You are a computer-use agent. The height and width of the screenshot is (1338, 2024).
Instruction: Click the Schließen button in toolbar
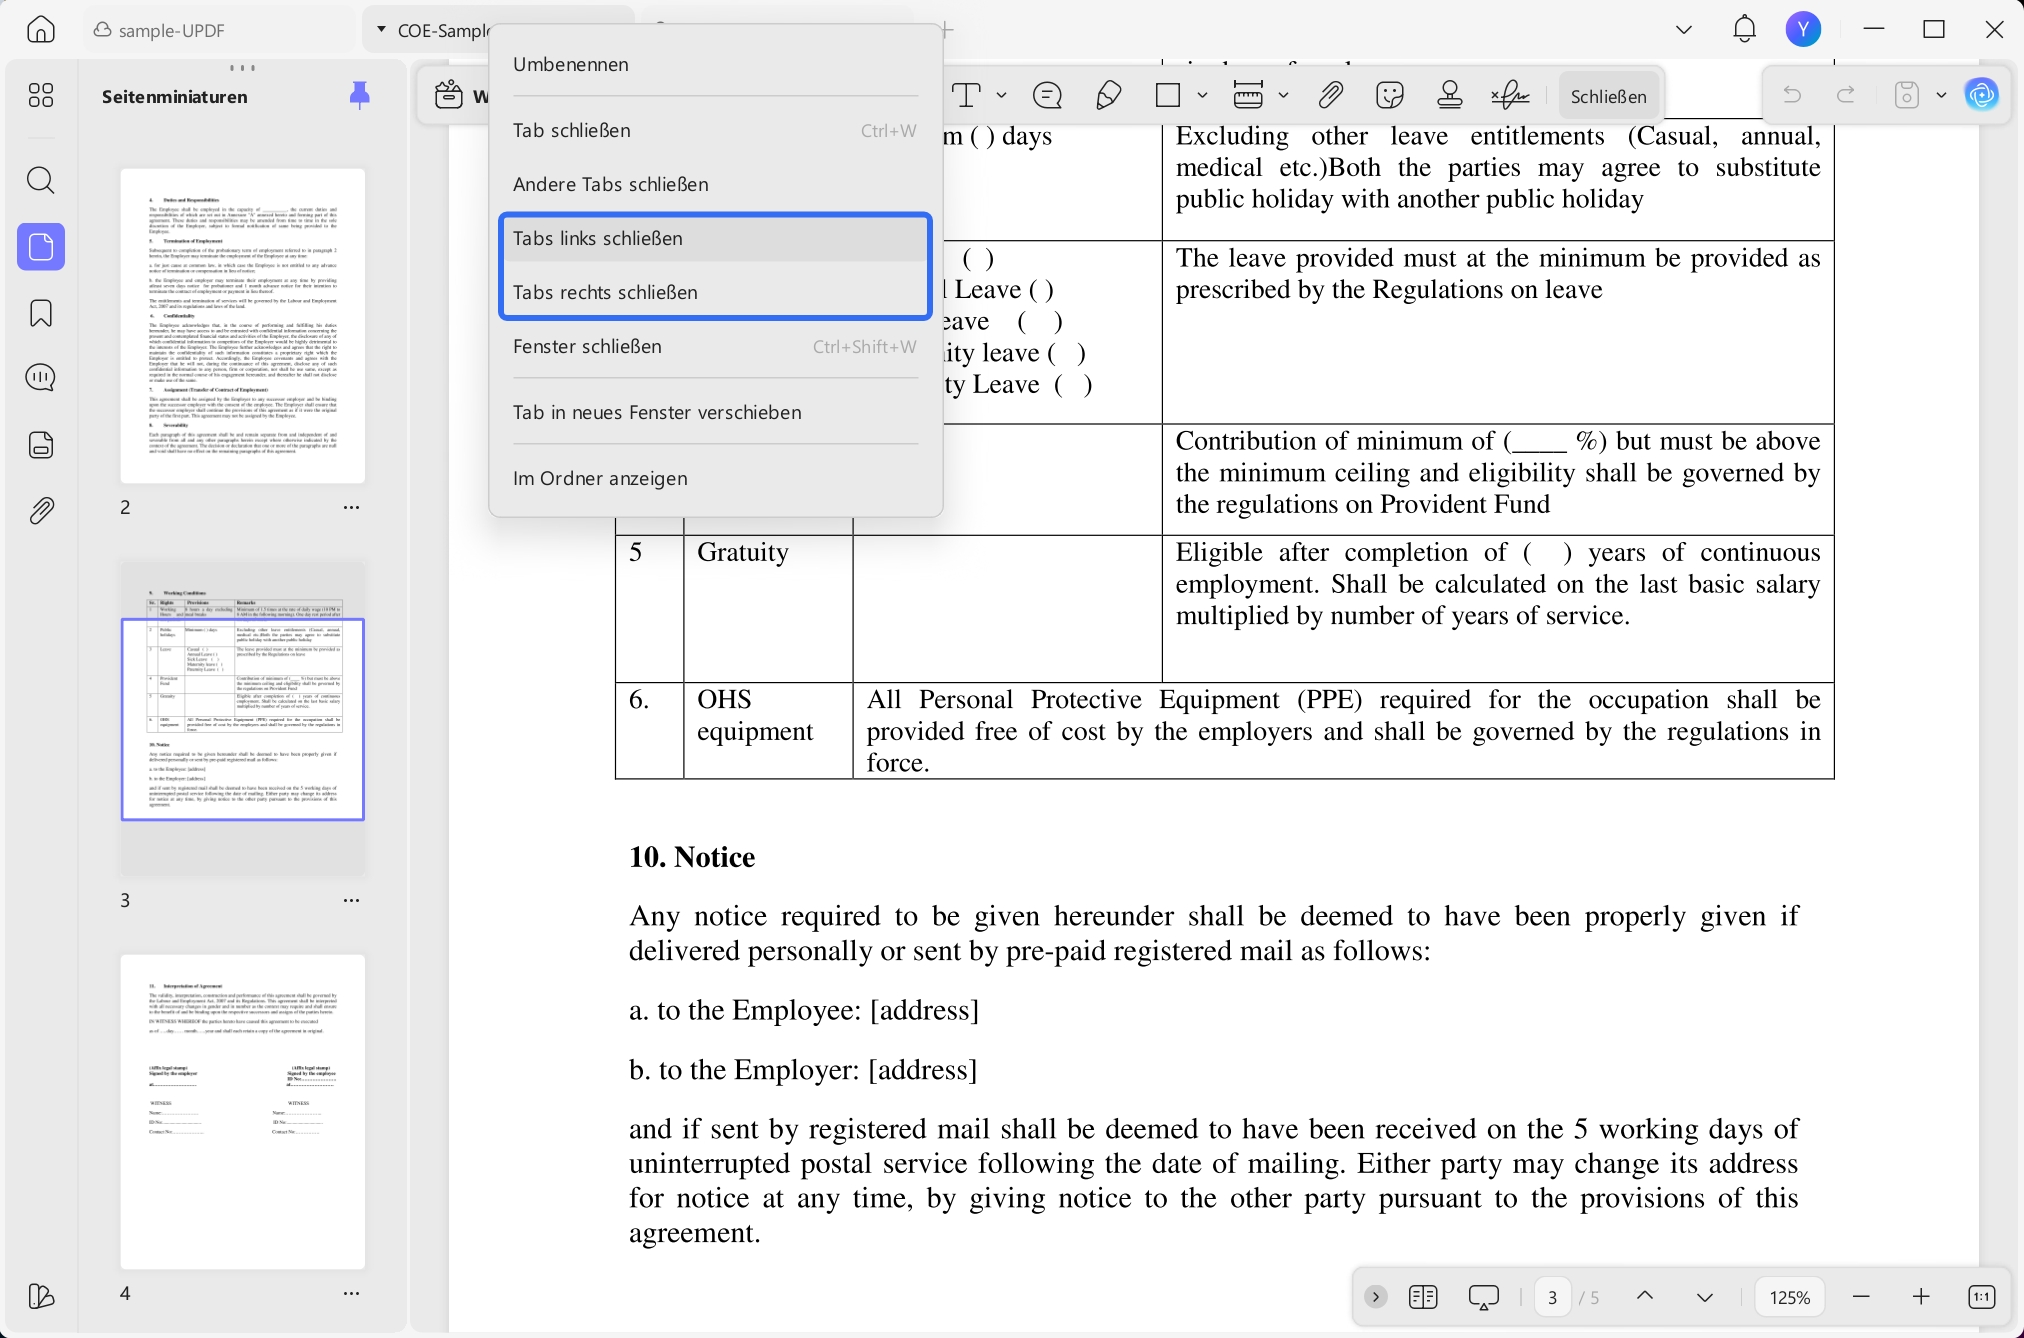click(1608, 97)
